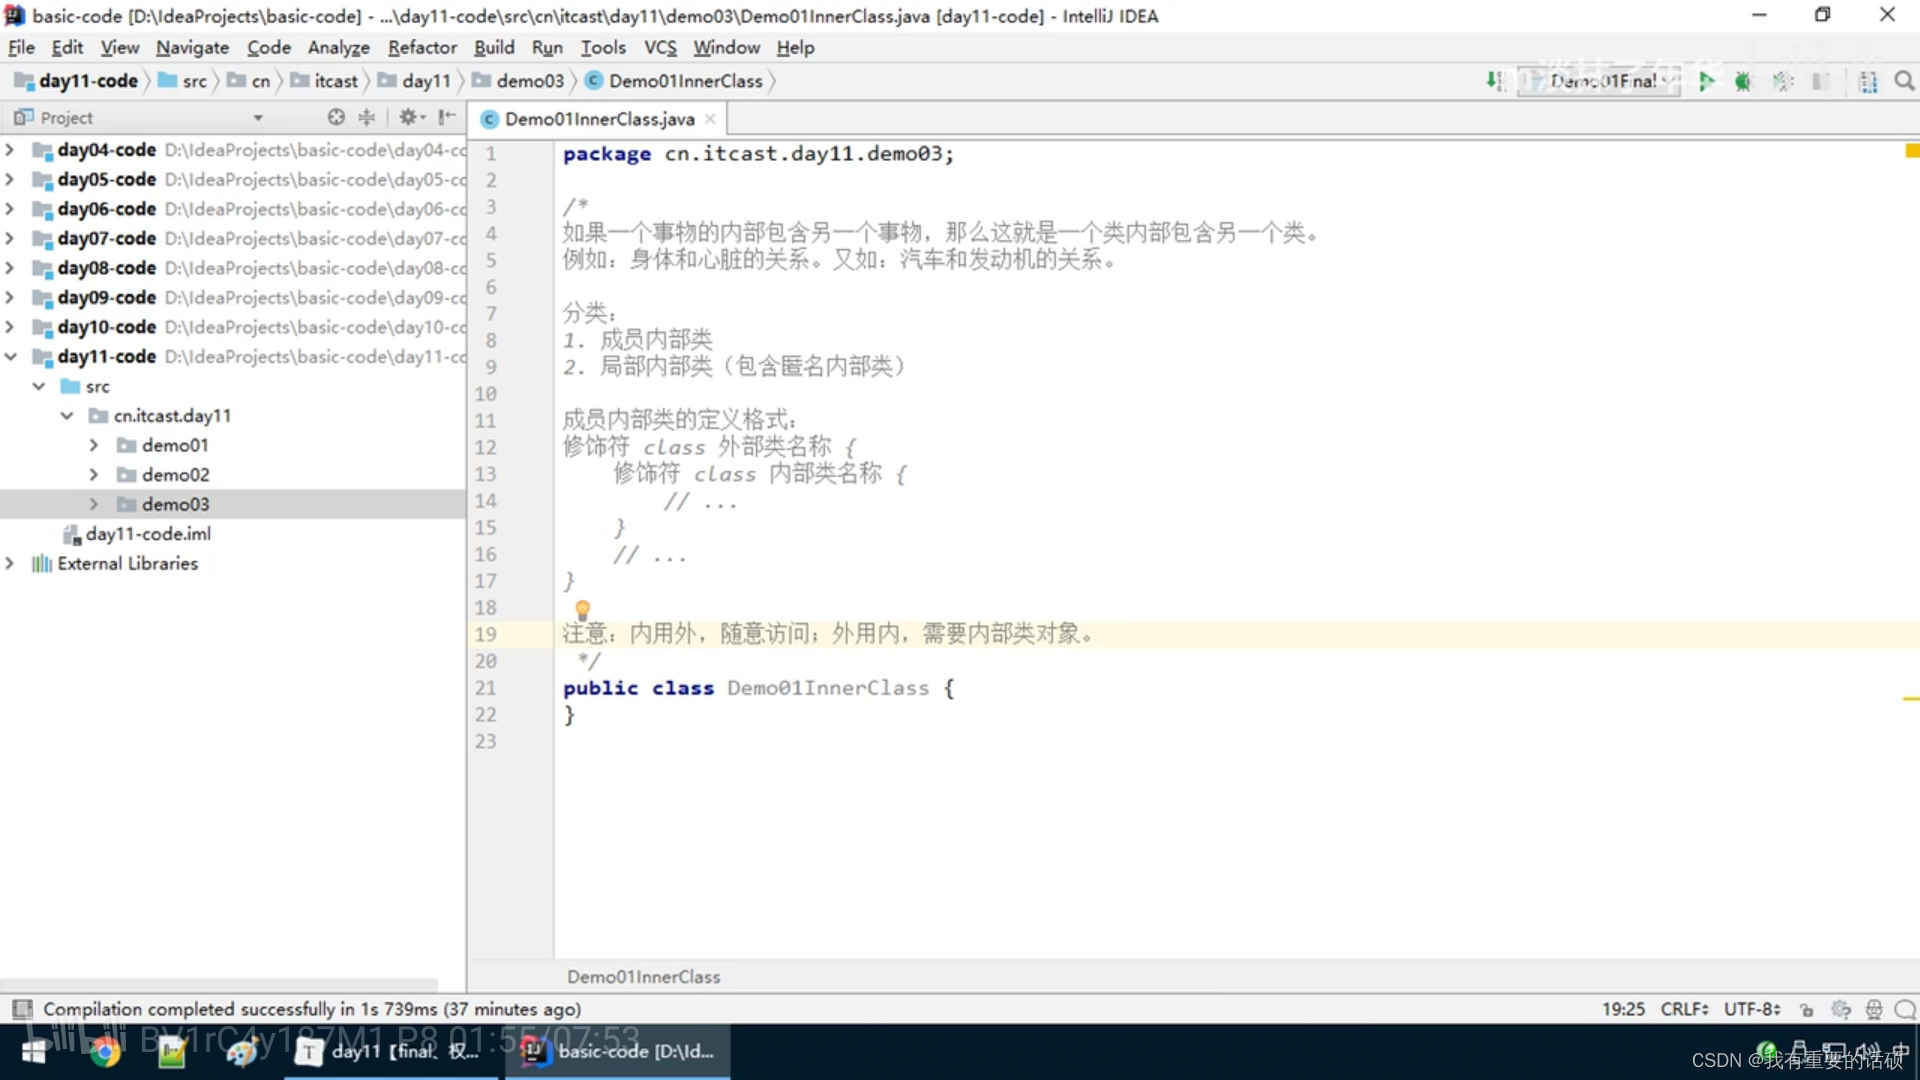The width and height of the screenshot is (1920, 1080).
Task: Select Demo01InnerClass.java editor tab
Action: click(599, 119)
